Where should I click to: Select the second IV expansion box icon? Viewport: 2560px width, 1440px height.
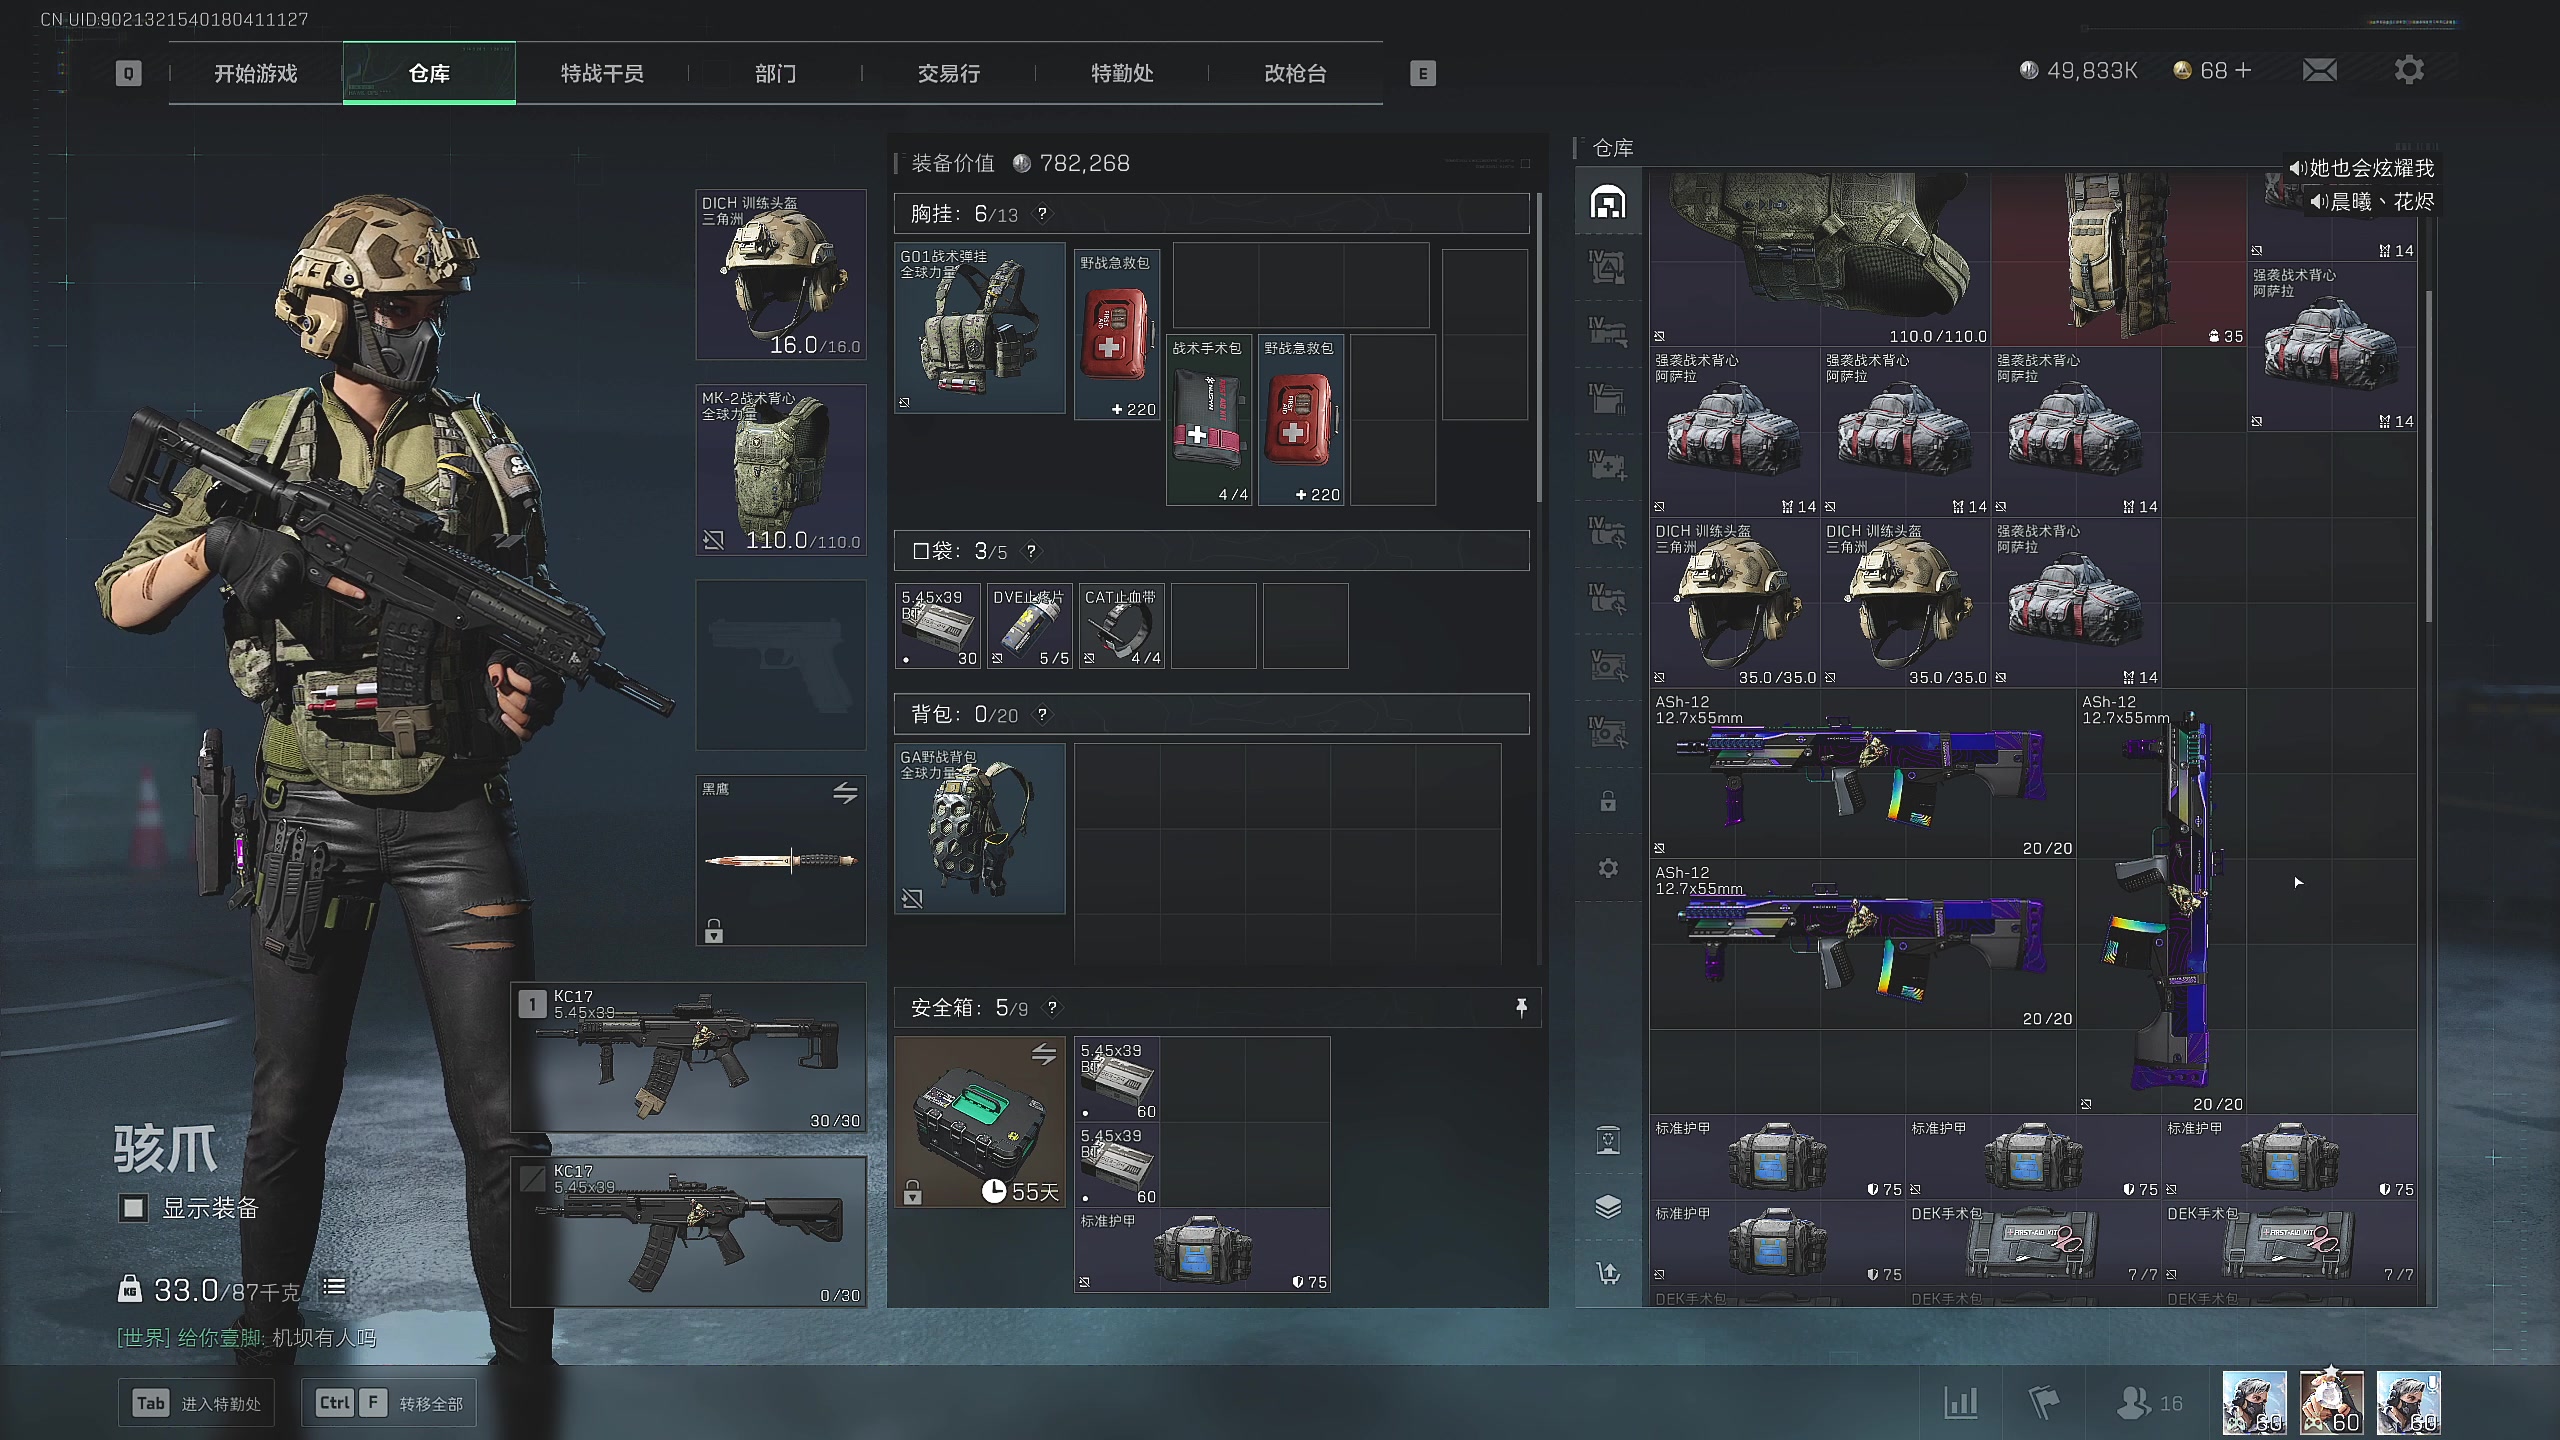[x=1608, y=332]
